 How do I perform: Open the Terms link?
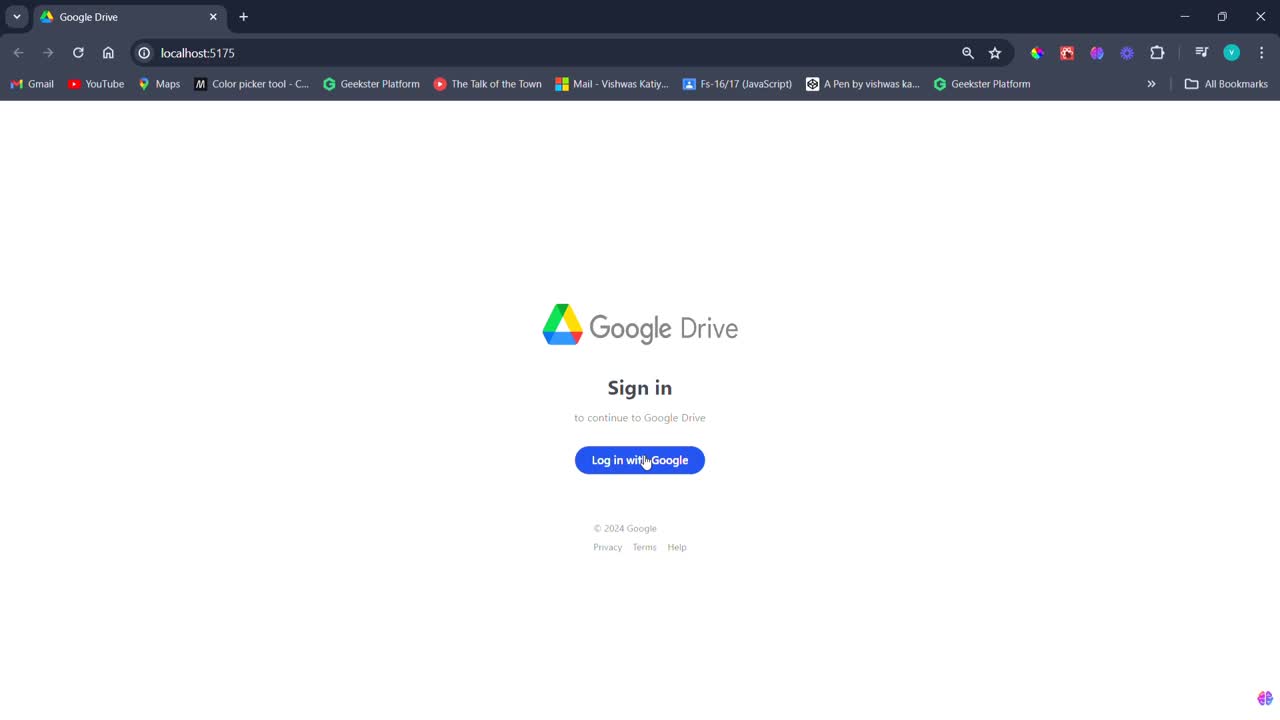pos(644,547)
